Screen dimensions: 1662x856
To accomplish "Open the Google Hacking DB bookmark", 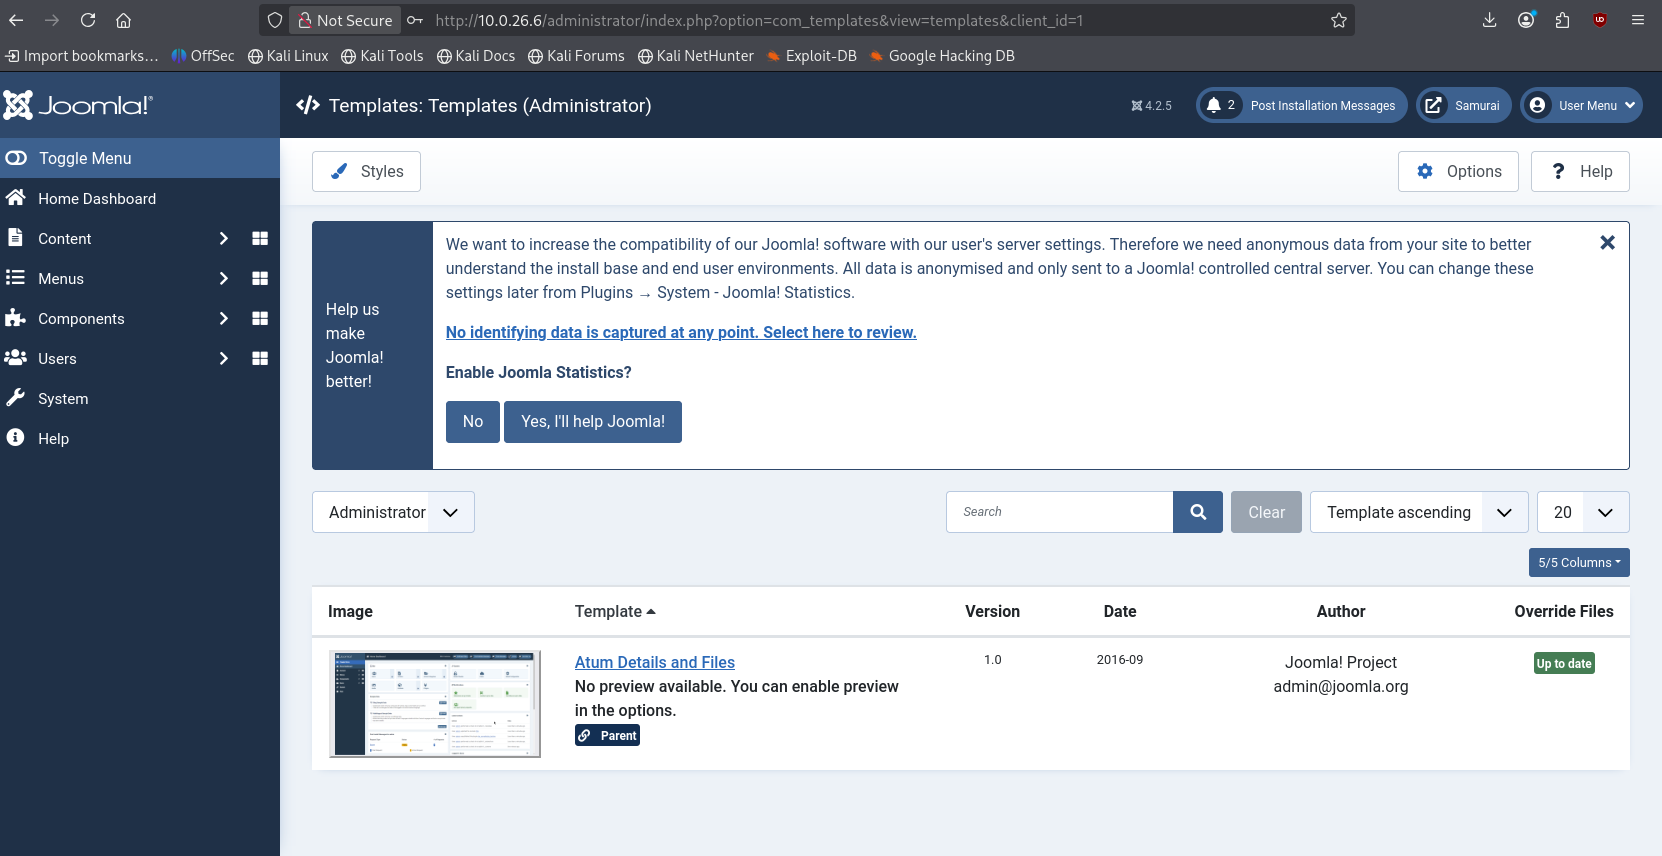I will coord(942,56).
